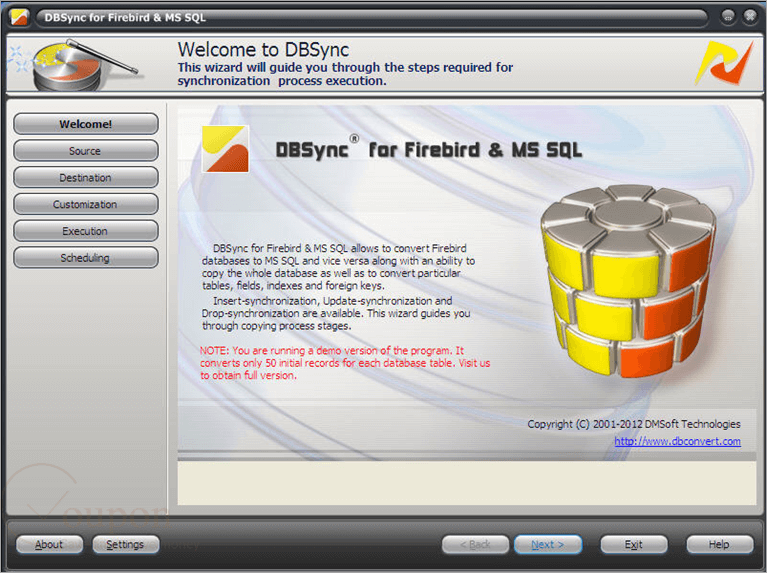The height and width of the screenshot is (573, 767).
Task: Click the yellow and orange database barrel graphic
Action: pyautogui.click(x=628, y=280)
